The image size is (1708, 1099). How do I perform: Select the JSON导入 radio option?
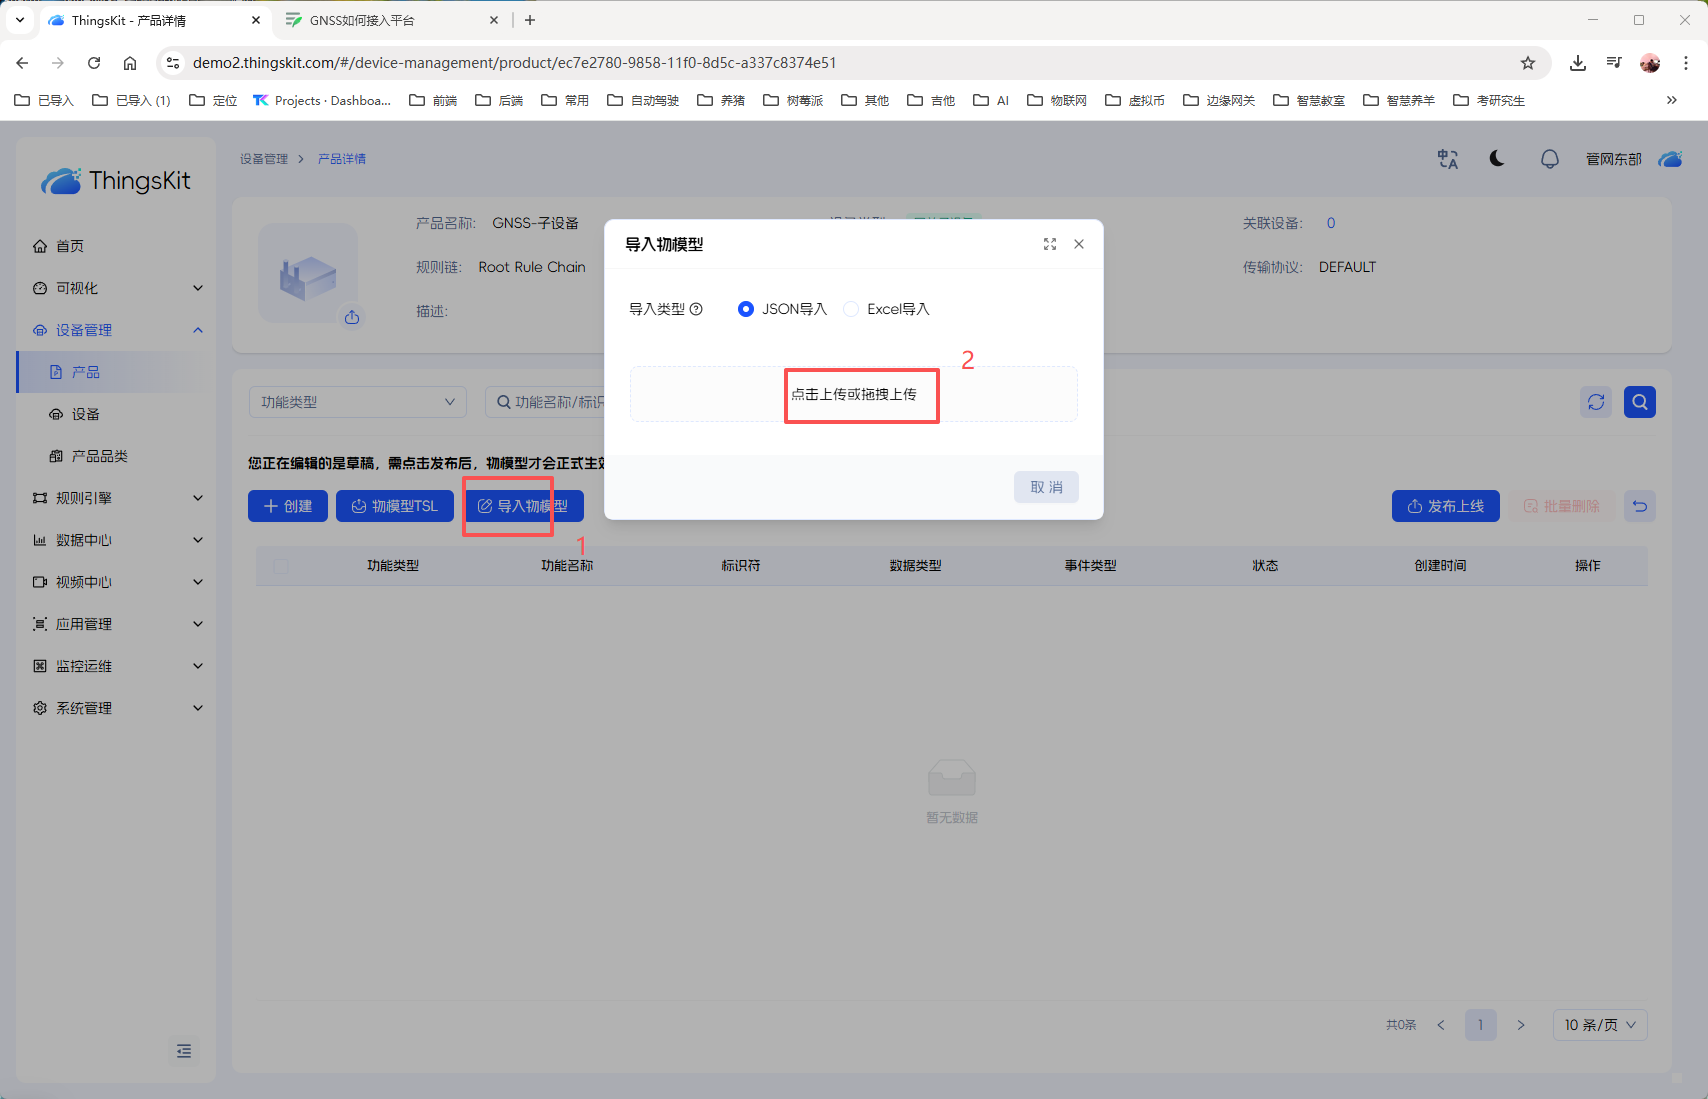[x=746, y=309]
